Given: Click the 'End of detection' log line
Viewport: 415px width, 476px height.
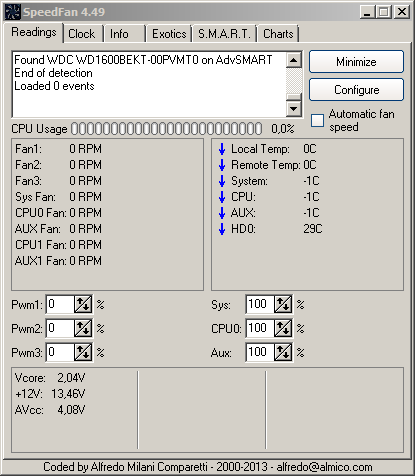Looking at the screenshot, I should point(53,73).
